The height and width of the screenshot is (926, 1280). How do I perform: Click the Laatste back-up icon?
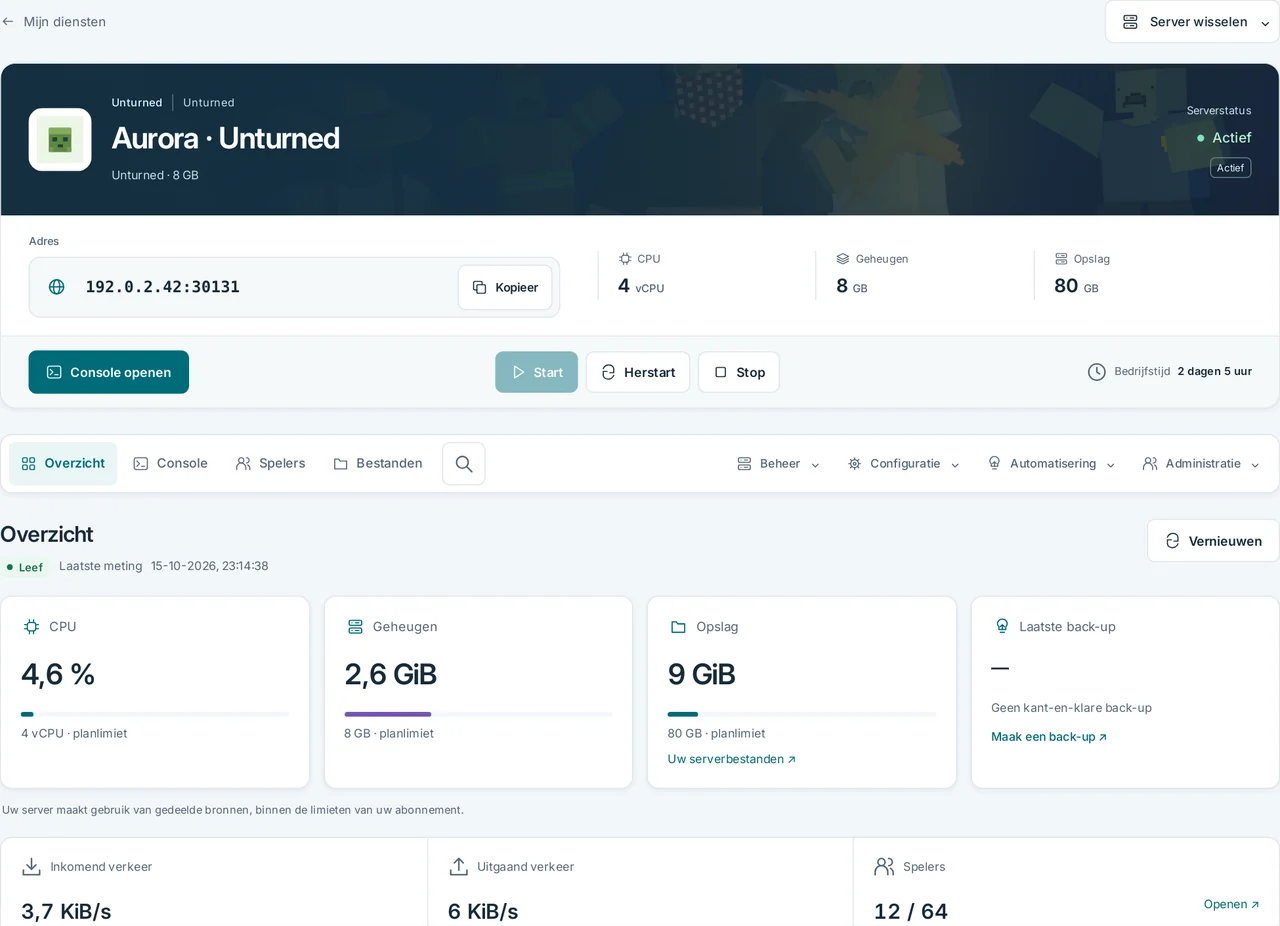(x=1002, y=627)
